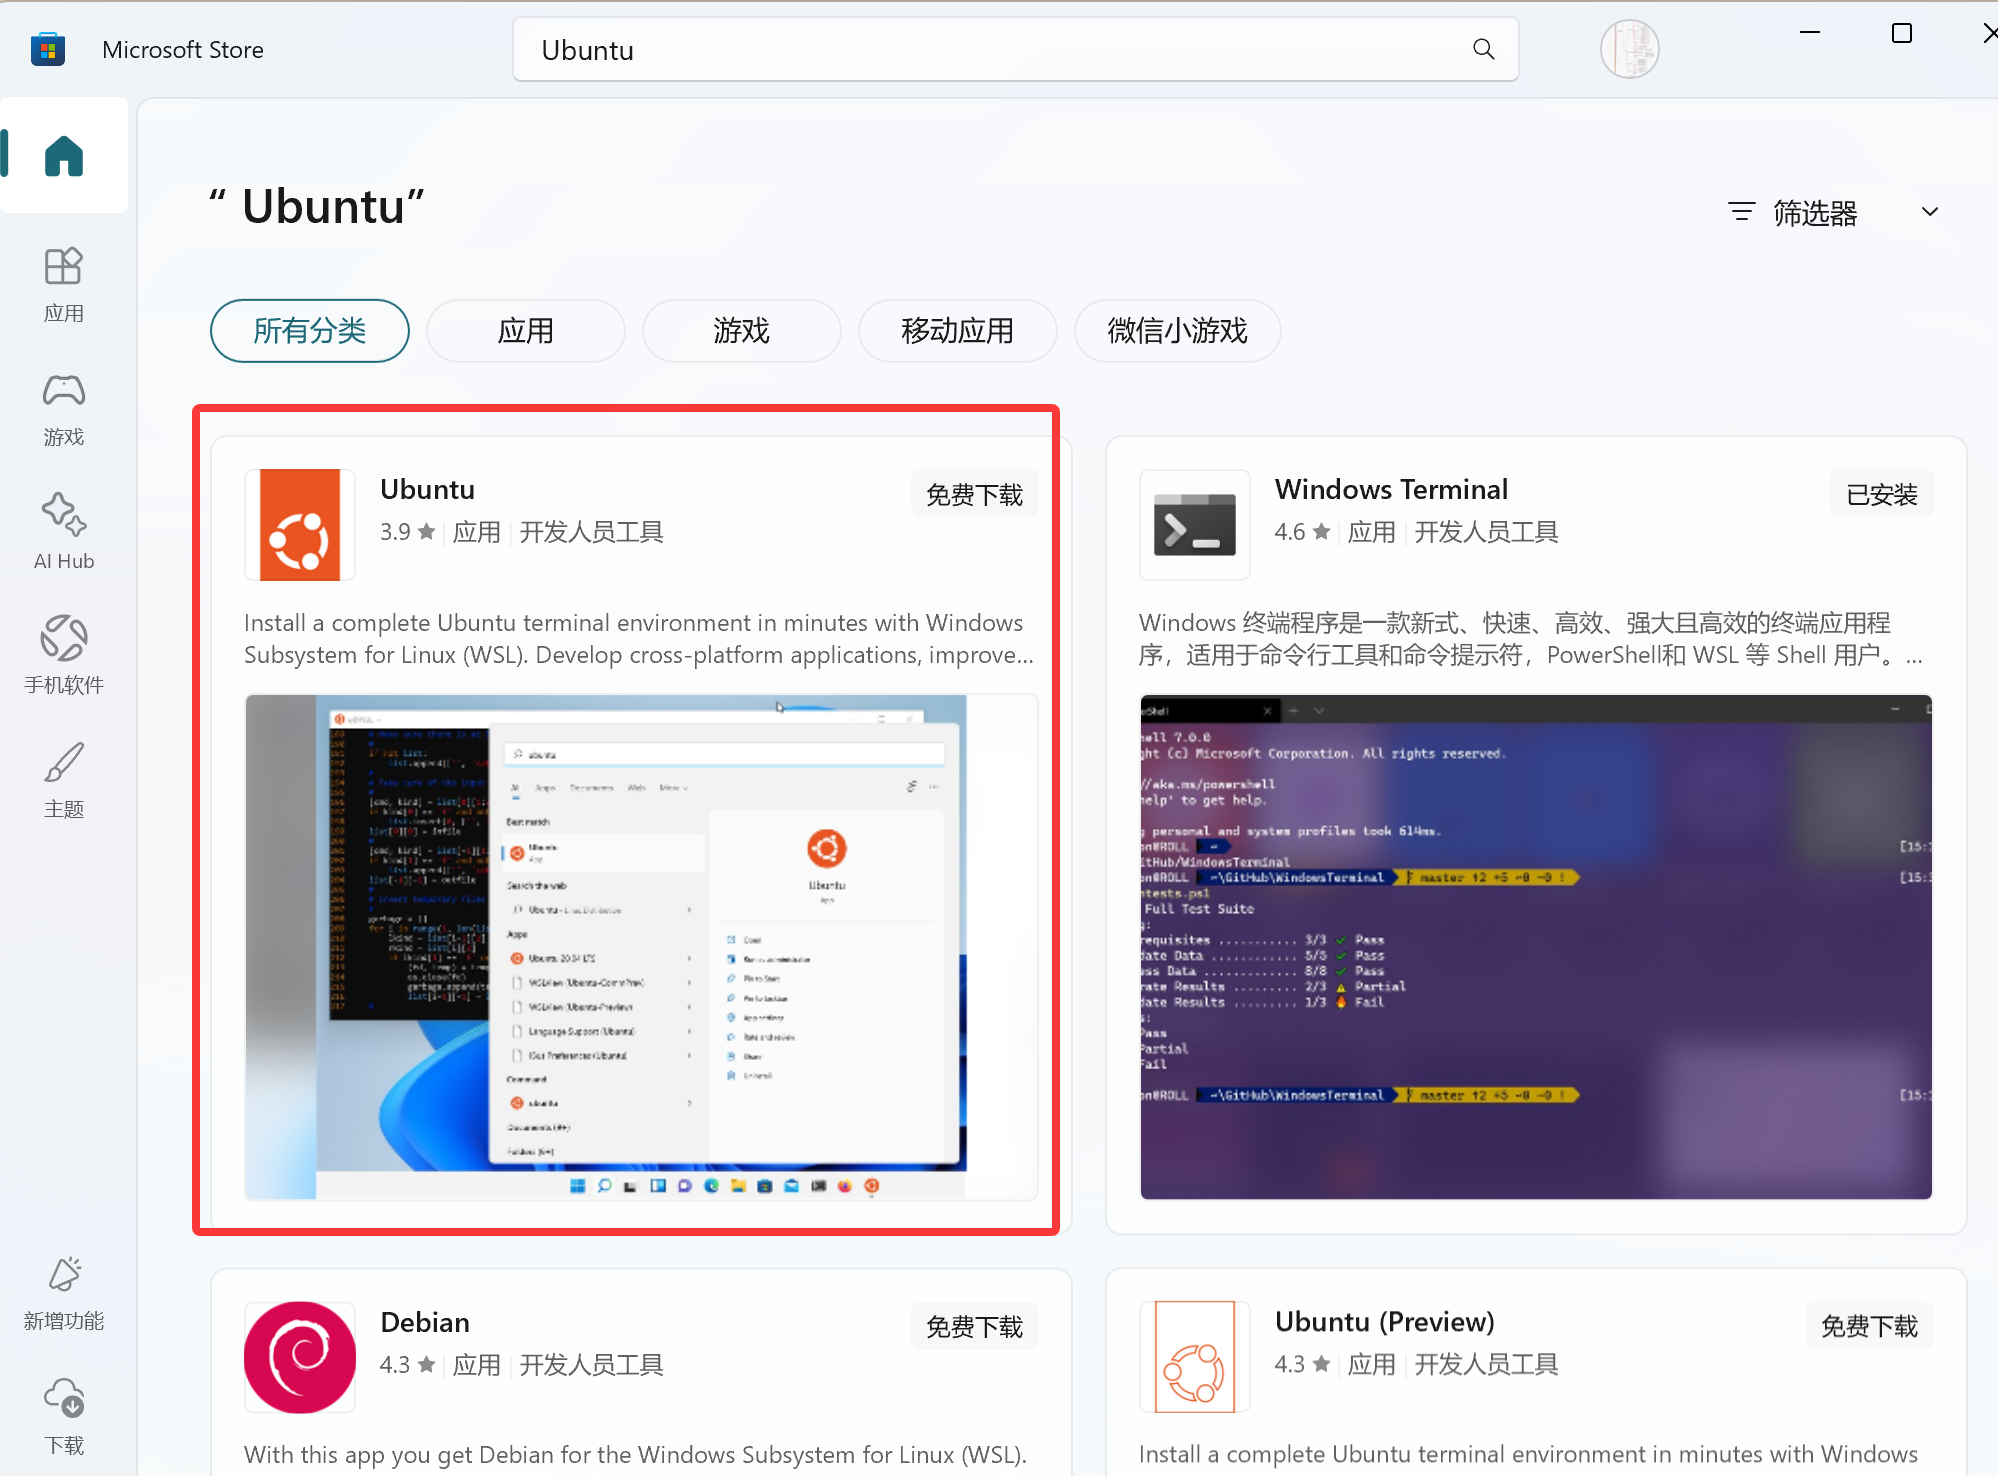
Task: Click the 筛选器 filter lines icon
Action: coord(1742,212)
